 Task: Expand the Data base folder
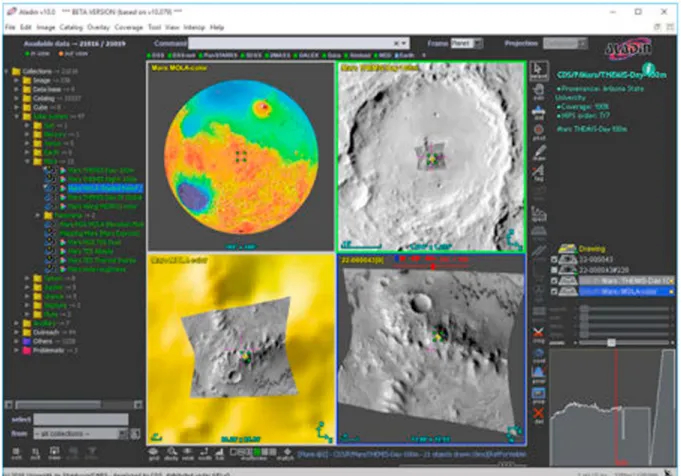(17, 89)
